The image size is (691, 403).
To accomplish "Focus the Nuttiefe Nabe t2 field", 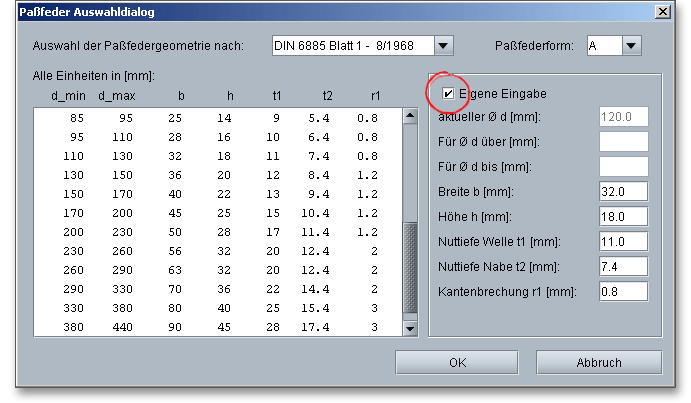I will coord(623,266).
